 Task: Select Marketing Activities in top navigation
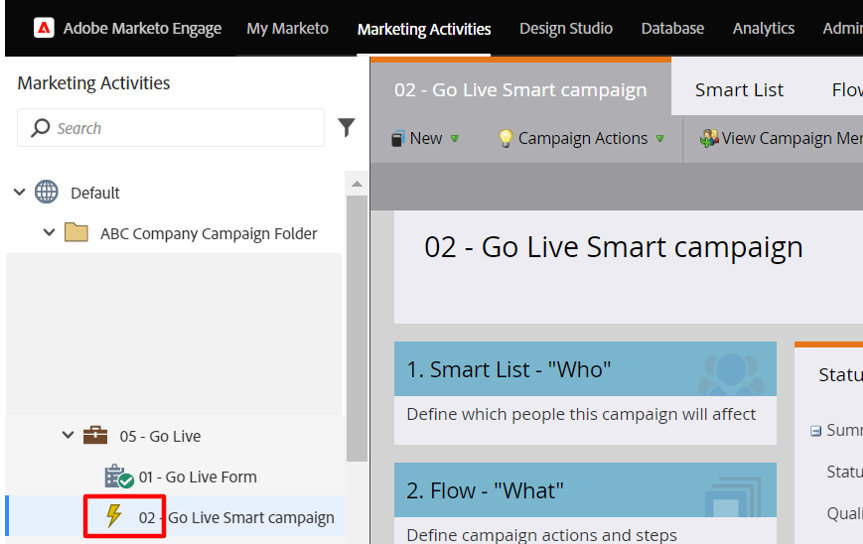424,29
